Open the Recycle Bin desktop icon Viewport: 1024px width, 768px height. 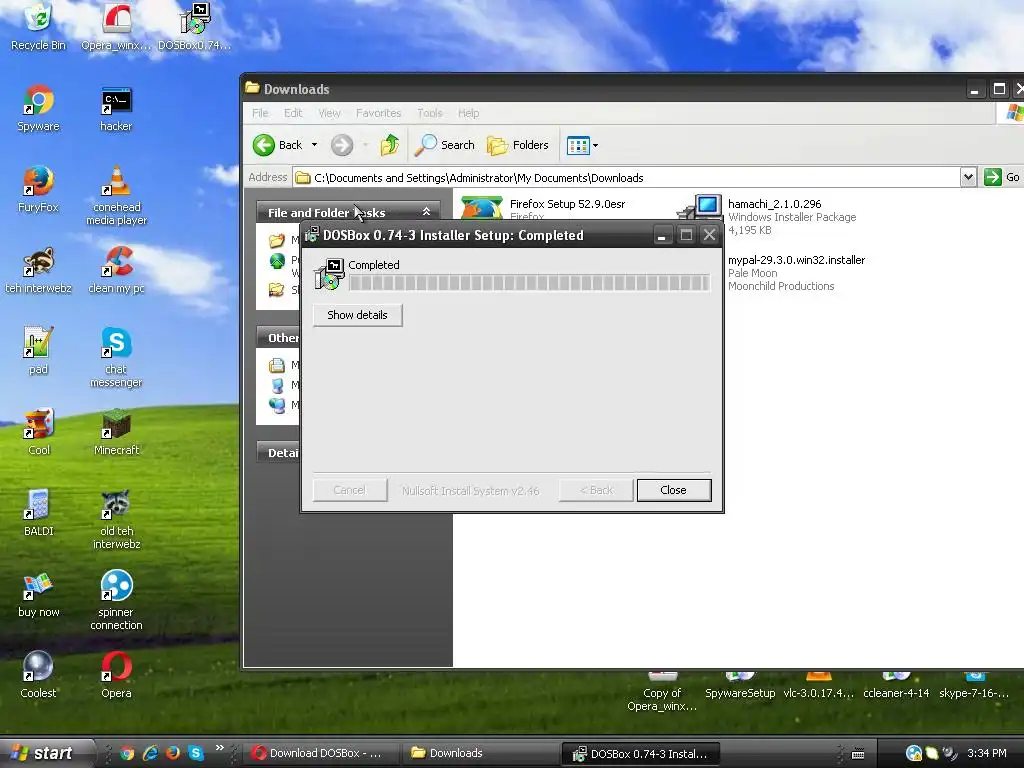coord(38,26)
